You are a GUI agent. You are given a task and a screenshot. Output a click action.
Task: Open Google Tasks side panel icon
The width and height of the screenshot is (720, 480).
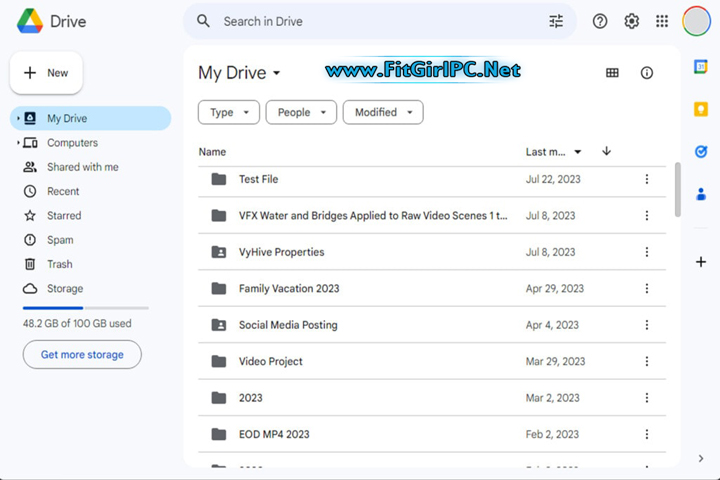point(701,152)
